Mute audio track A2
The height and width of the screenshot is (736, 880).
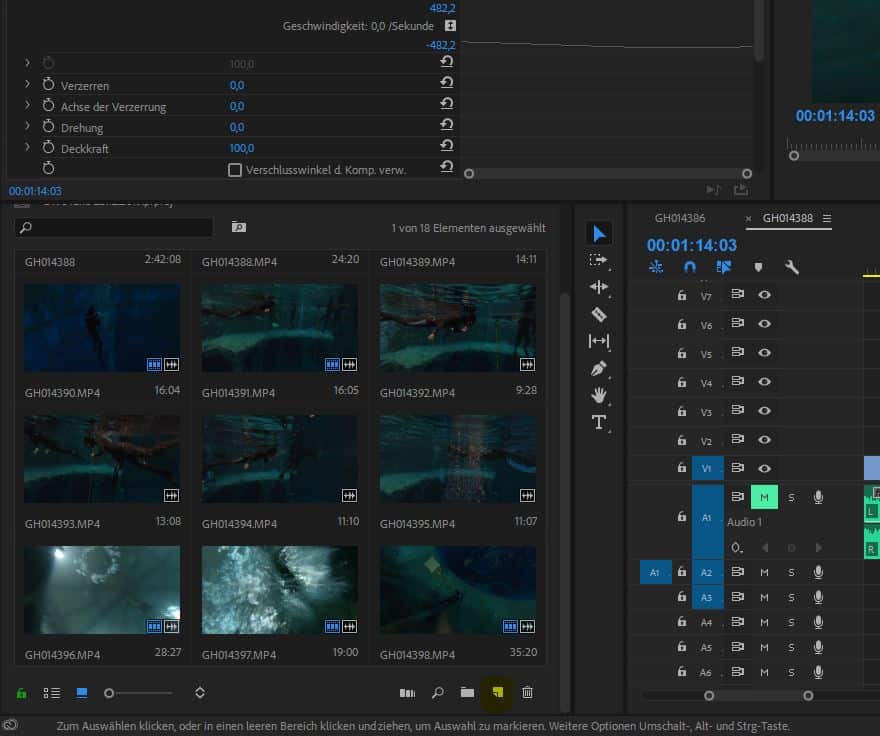764,573
